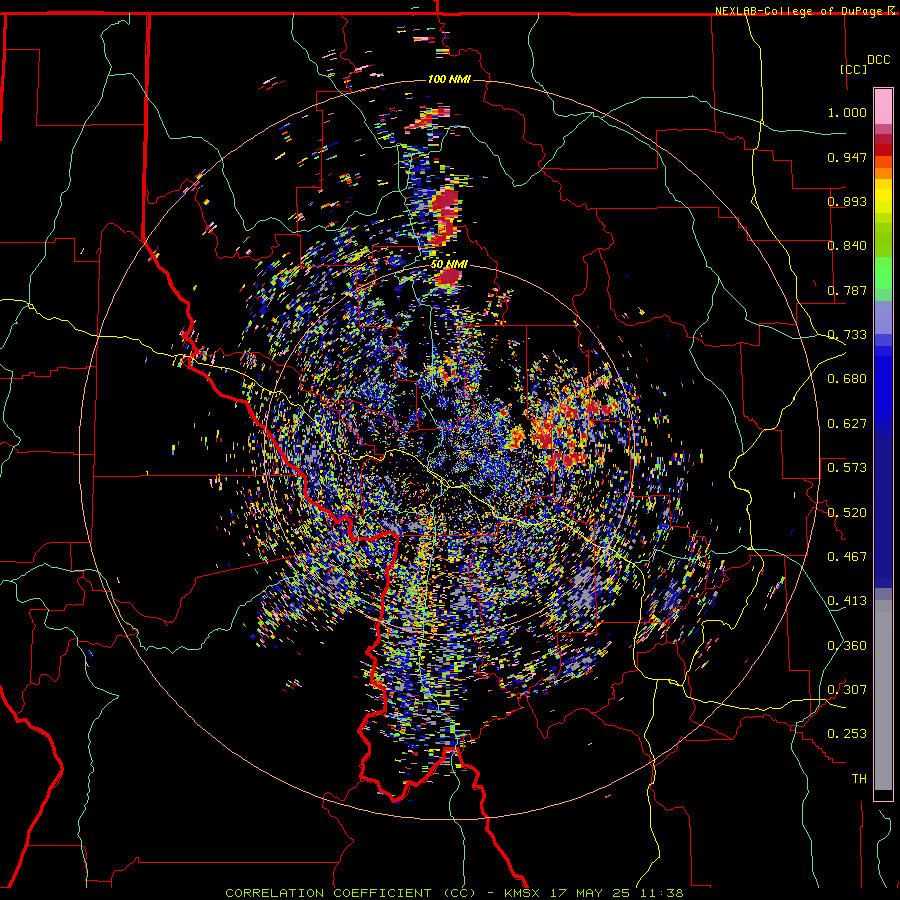Click the 100 NMI range ring label

[449, 79]
